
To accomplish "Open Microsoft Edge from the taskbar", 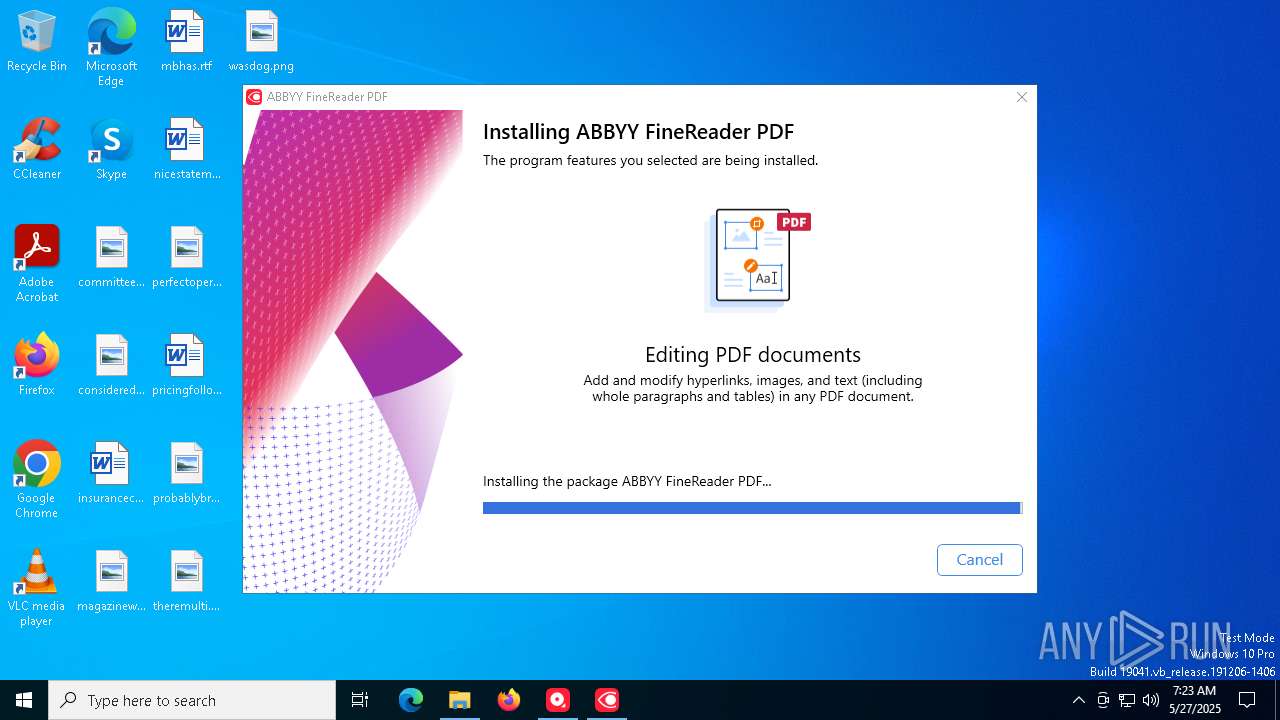I will (411, 700).
